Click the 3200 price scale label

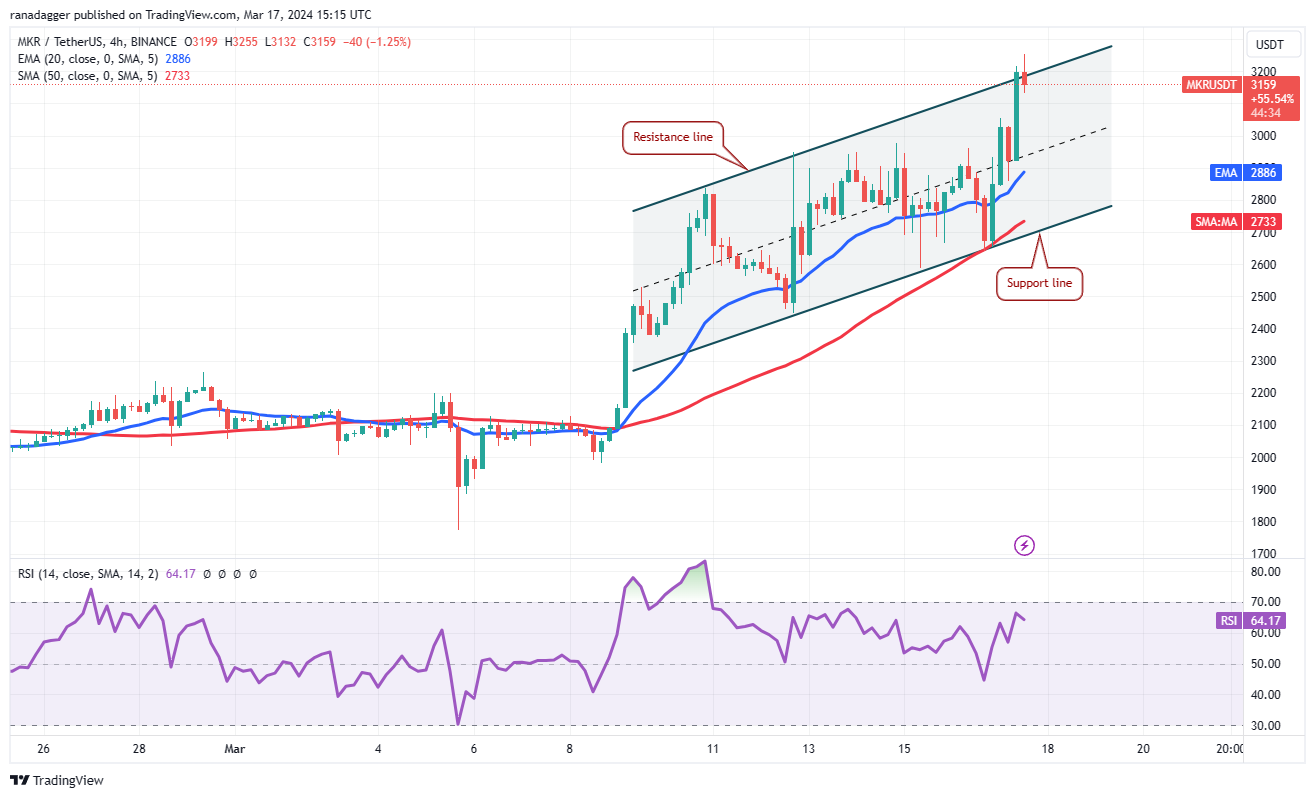click(1266, 72)
